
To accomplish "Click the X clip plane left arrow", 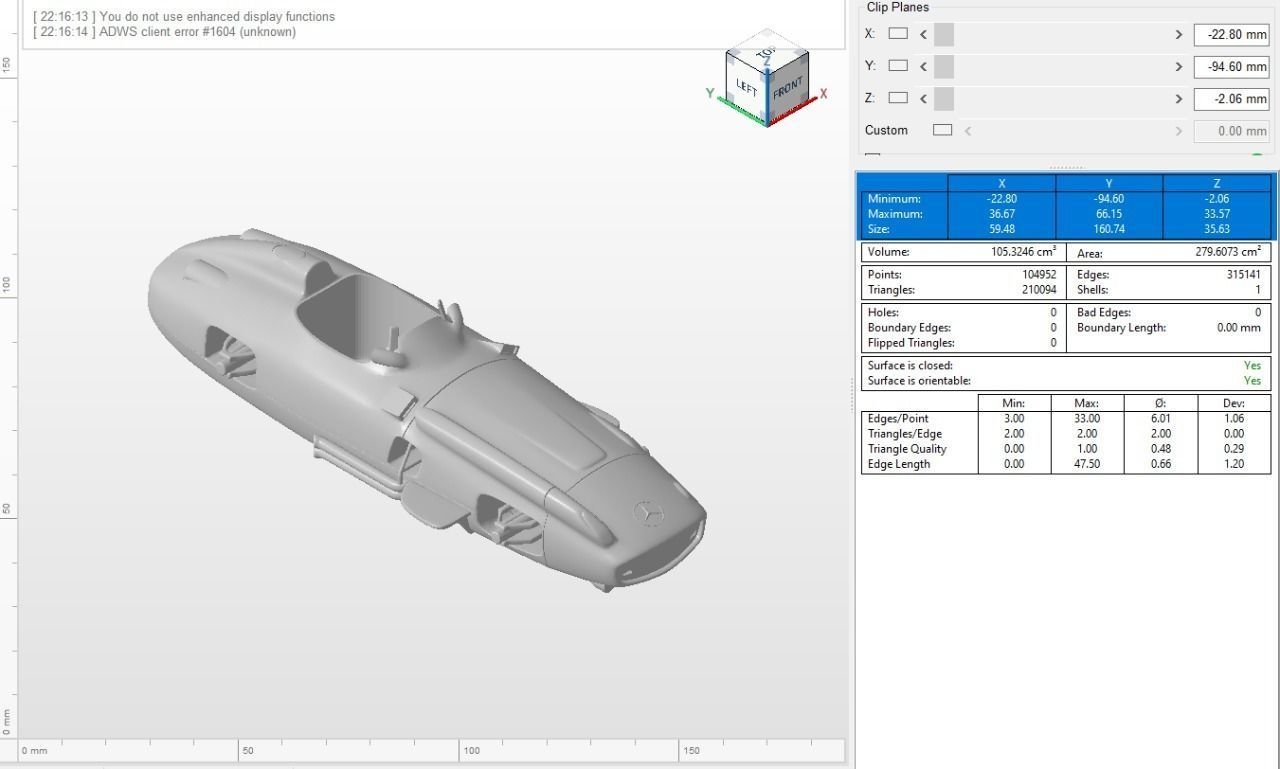I will click(x=923, y=34).
